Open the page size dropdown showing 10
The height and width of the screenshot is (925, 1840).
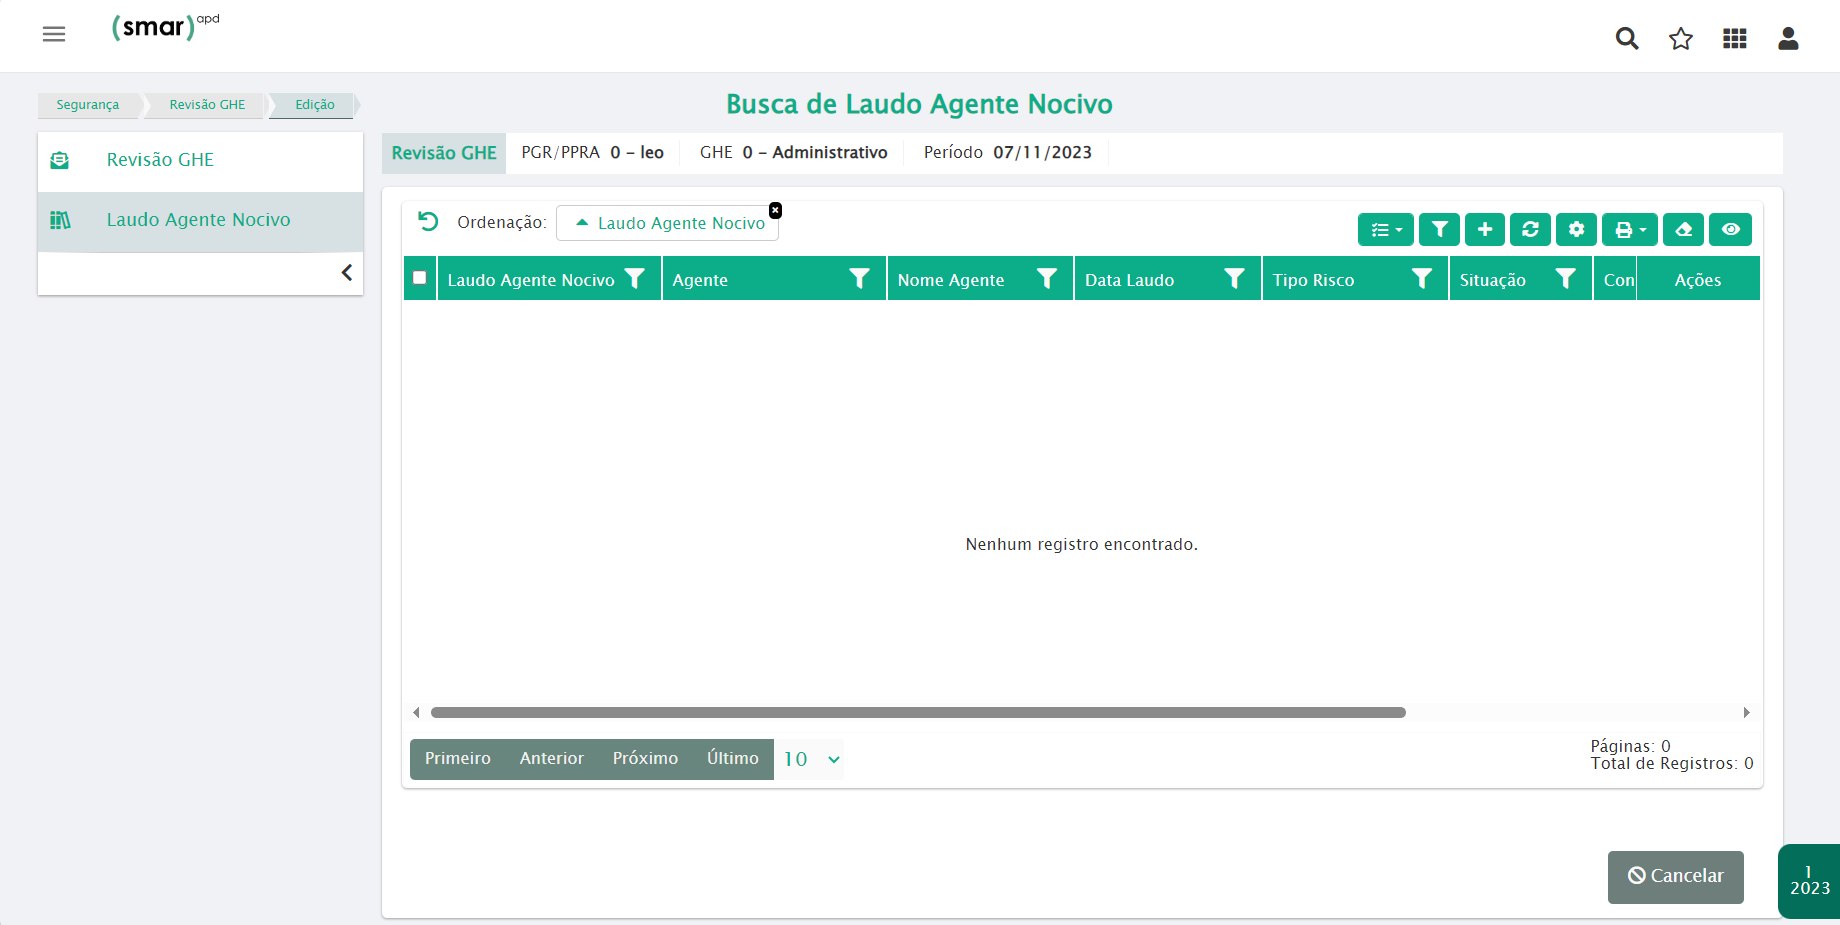pos(811,760)
